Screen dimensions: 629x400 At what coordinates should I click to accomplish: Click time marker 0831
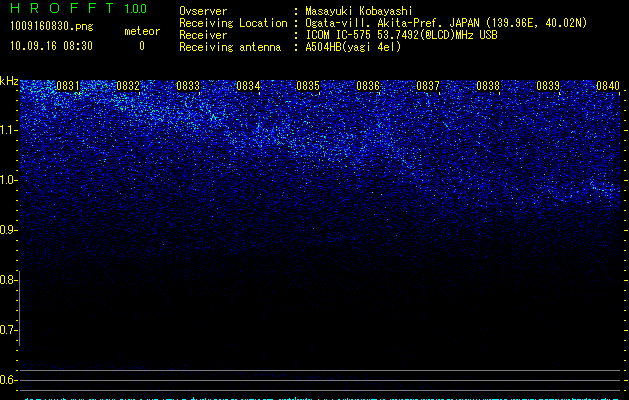click(68, 86)
